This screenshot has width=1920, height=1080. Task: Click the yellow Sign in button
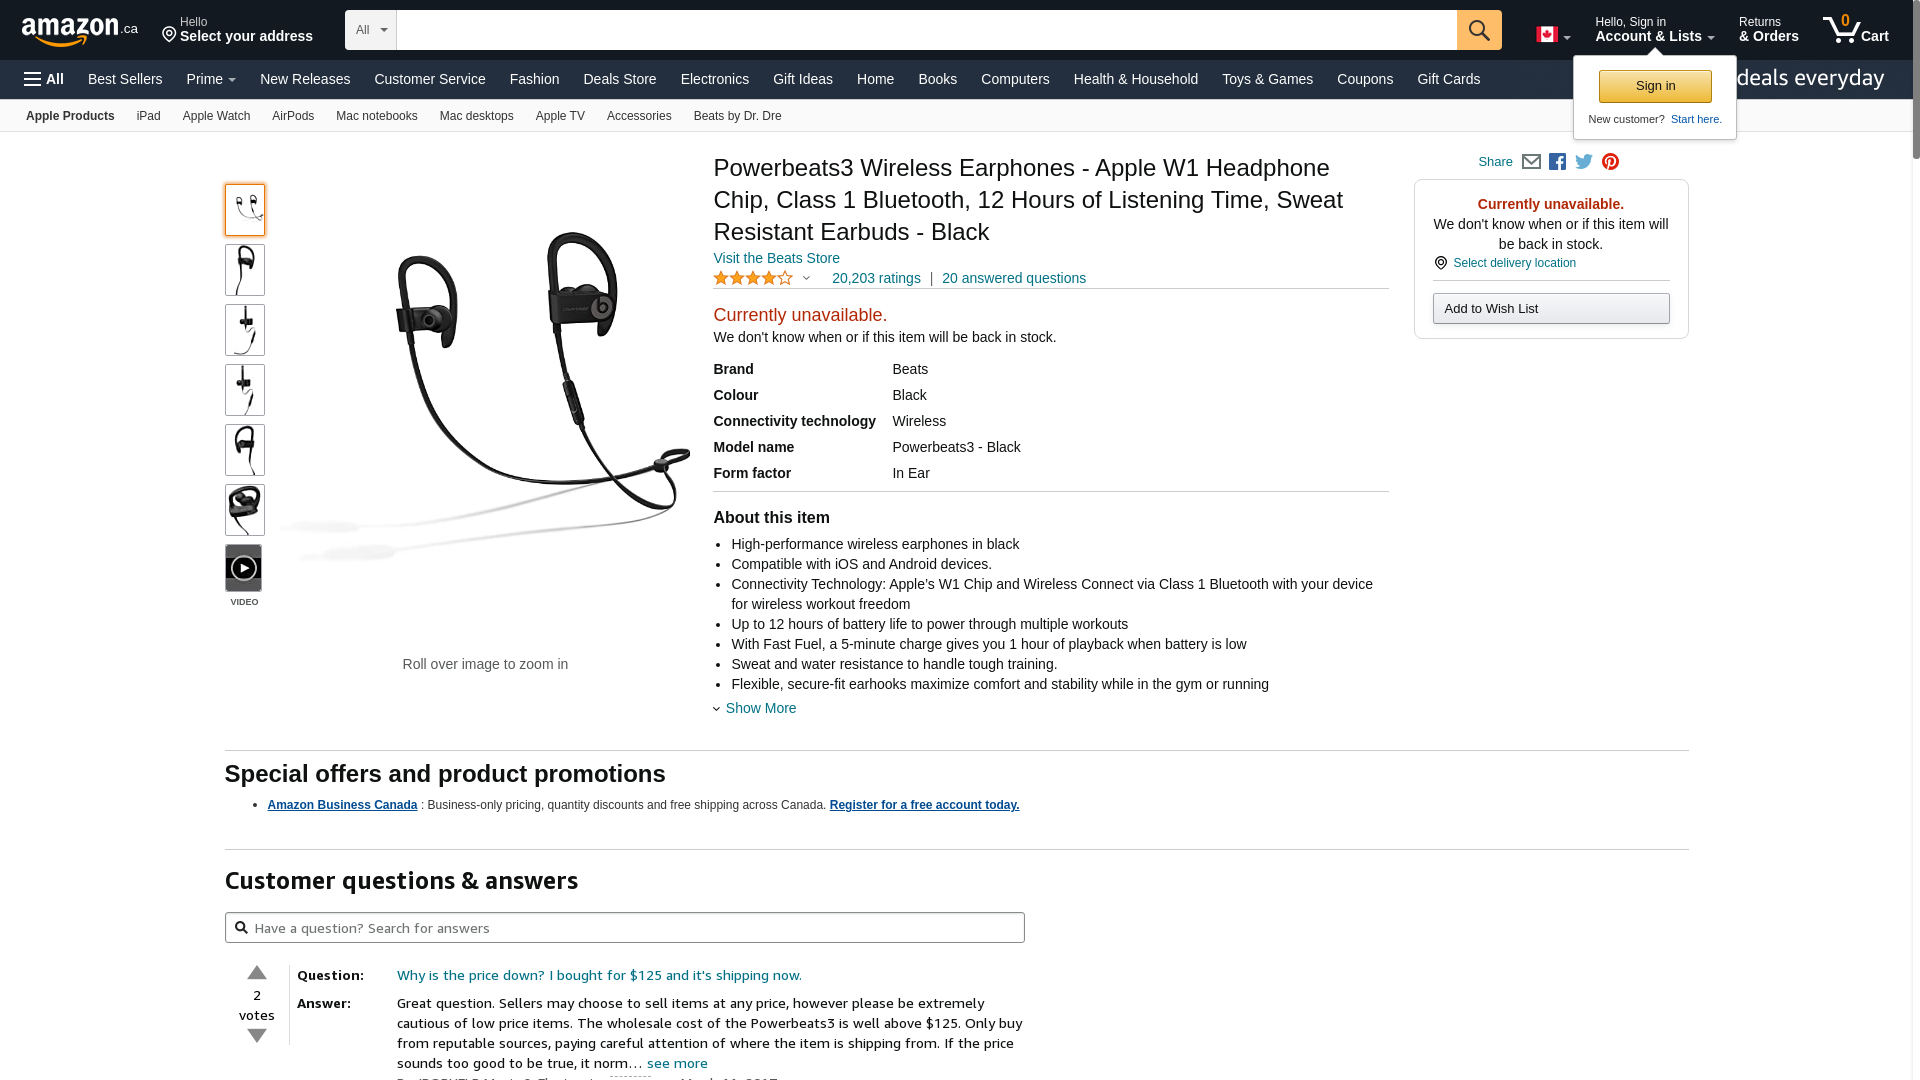coord(1655,86)
